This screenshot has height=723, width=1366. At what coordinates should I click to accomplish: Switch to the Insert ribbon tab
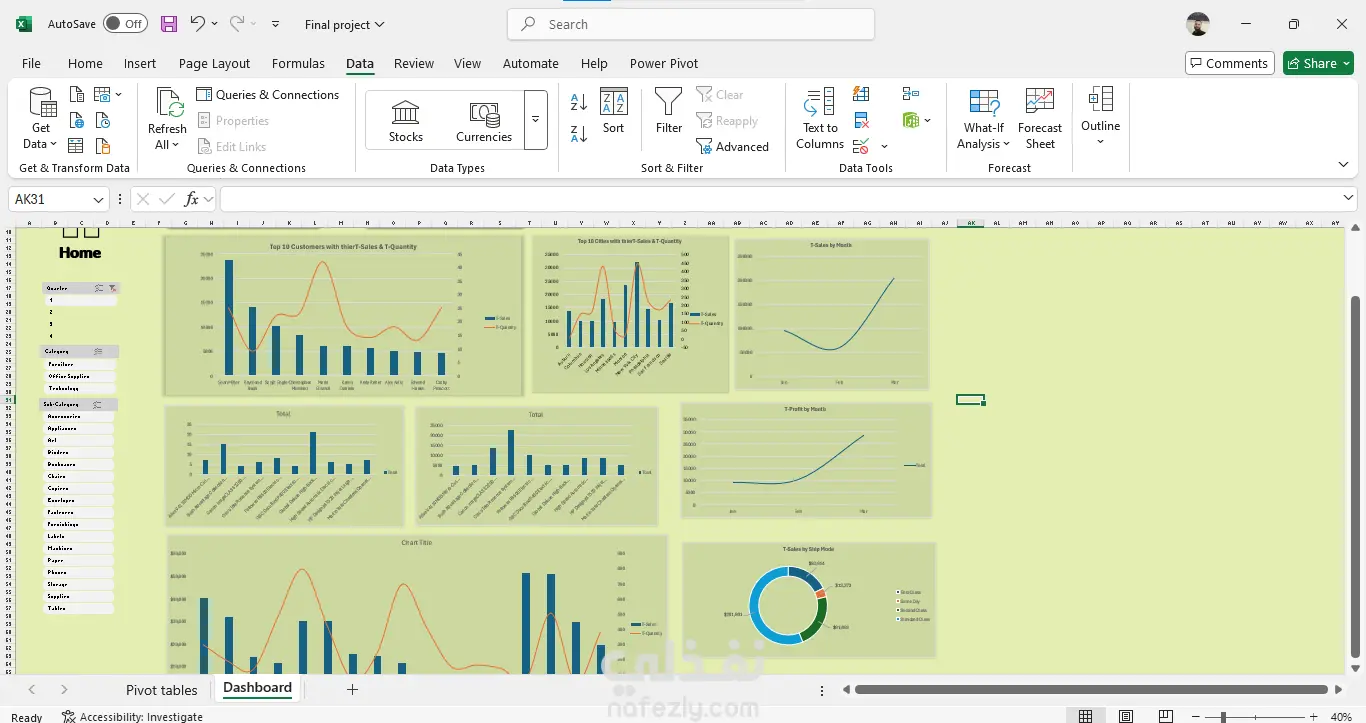tap(140, 63)
